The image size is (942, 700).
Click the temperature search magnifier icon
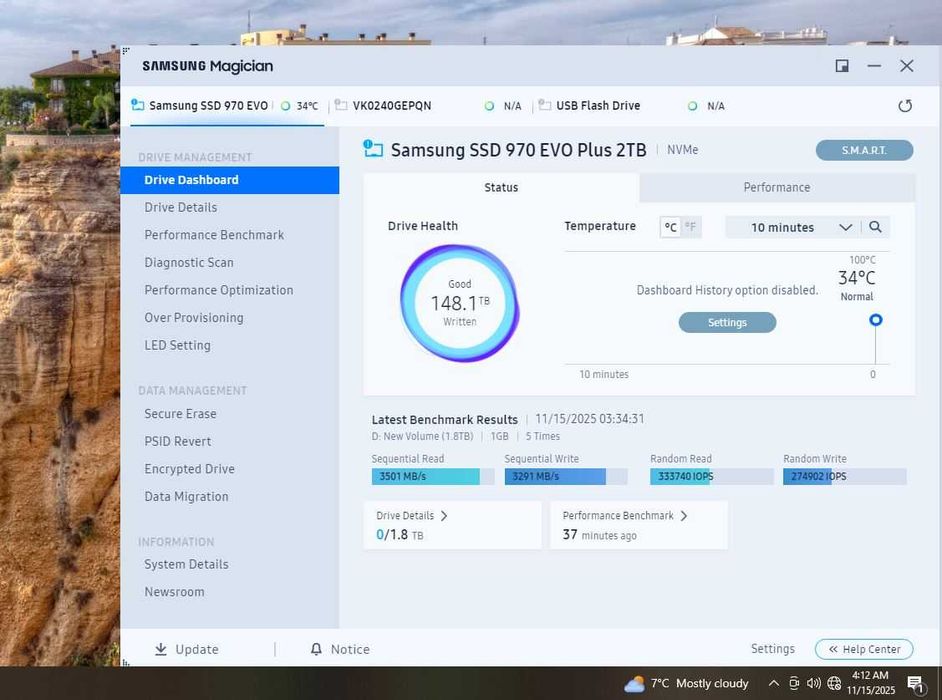point(875,227)
